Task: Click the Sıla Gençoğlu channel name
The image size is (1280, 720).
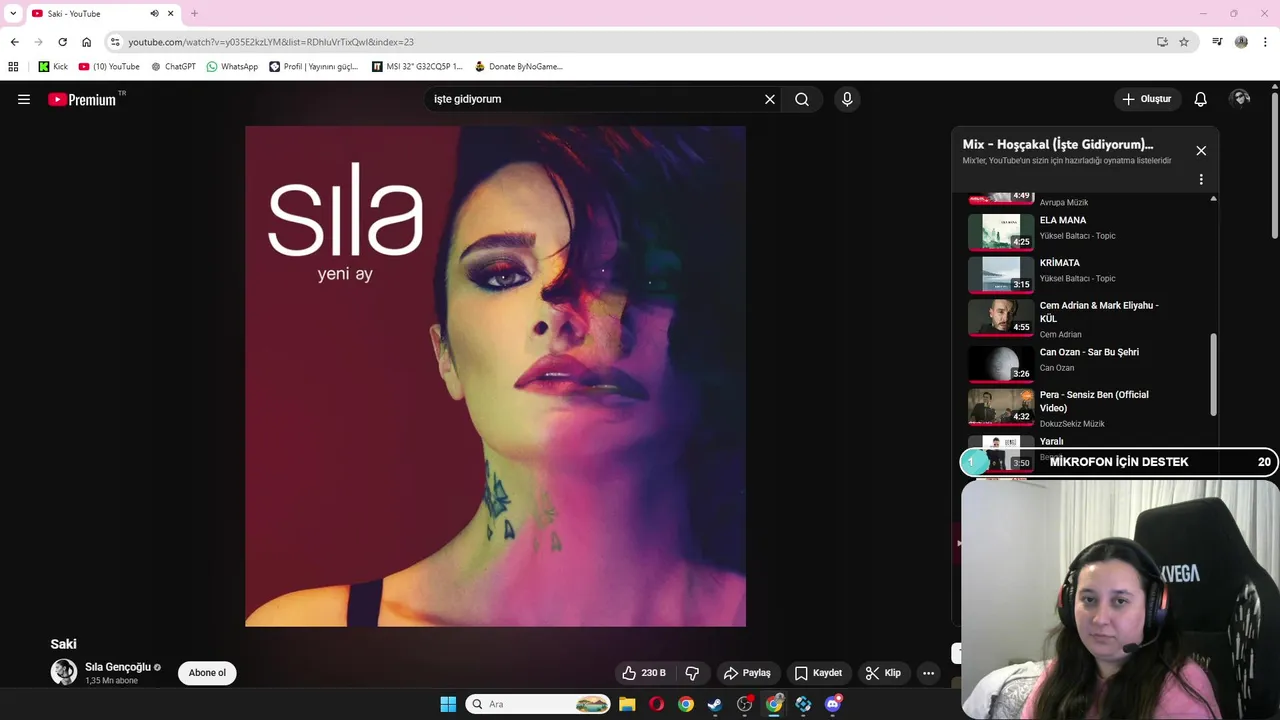Action: 118,667
